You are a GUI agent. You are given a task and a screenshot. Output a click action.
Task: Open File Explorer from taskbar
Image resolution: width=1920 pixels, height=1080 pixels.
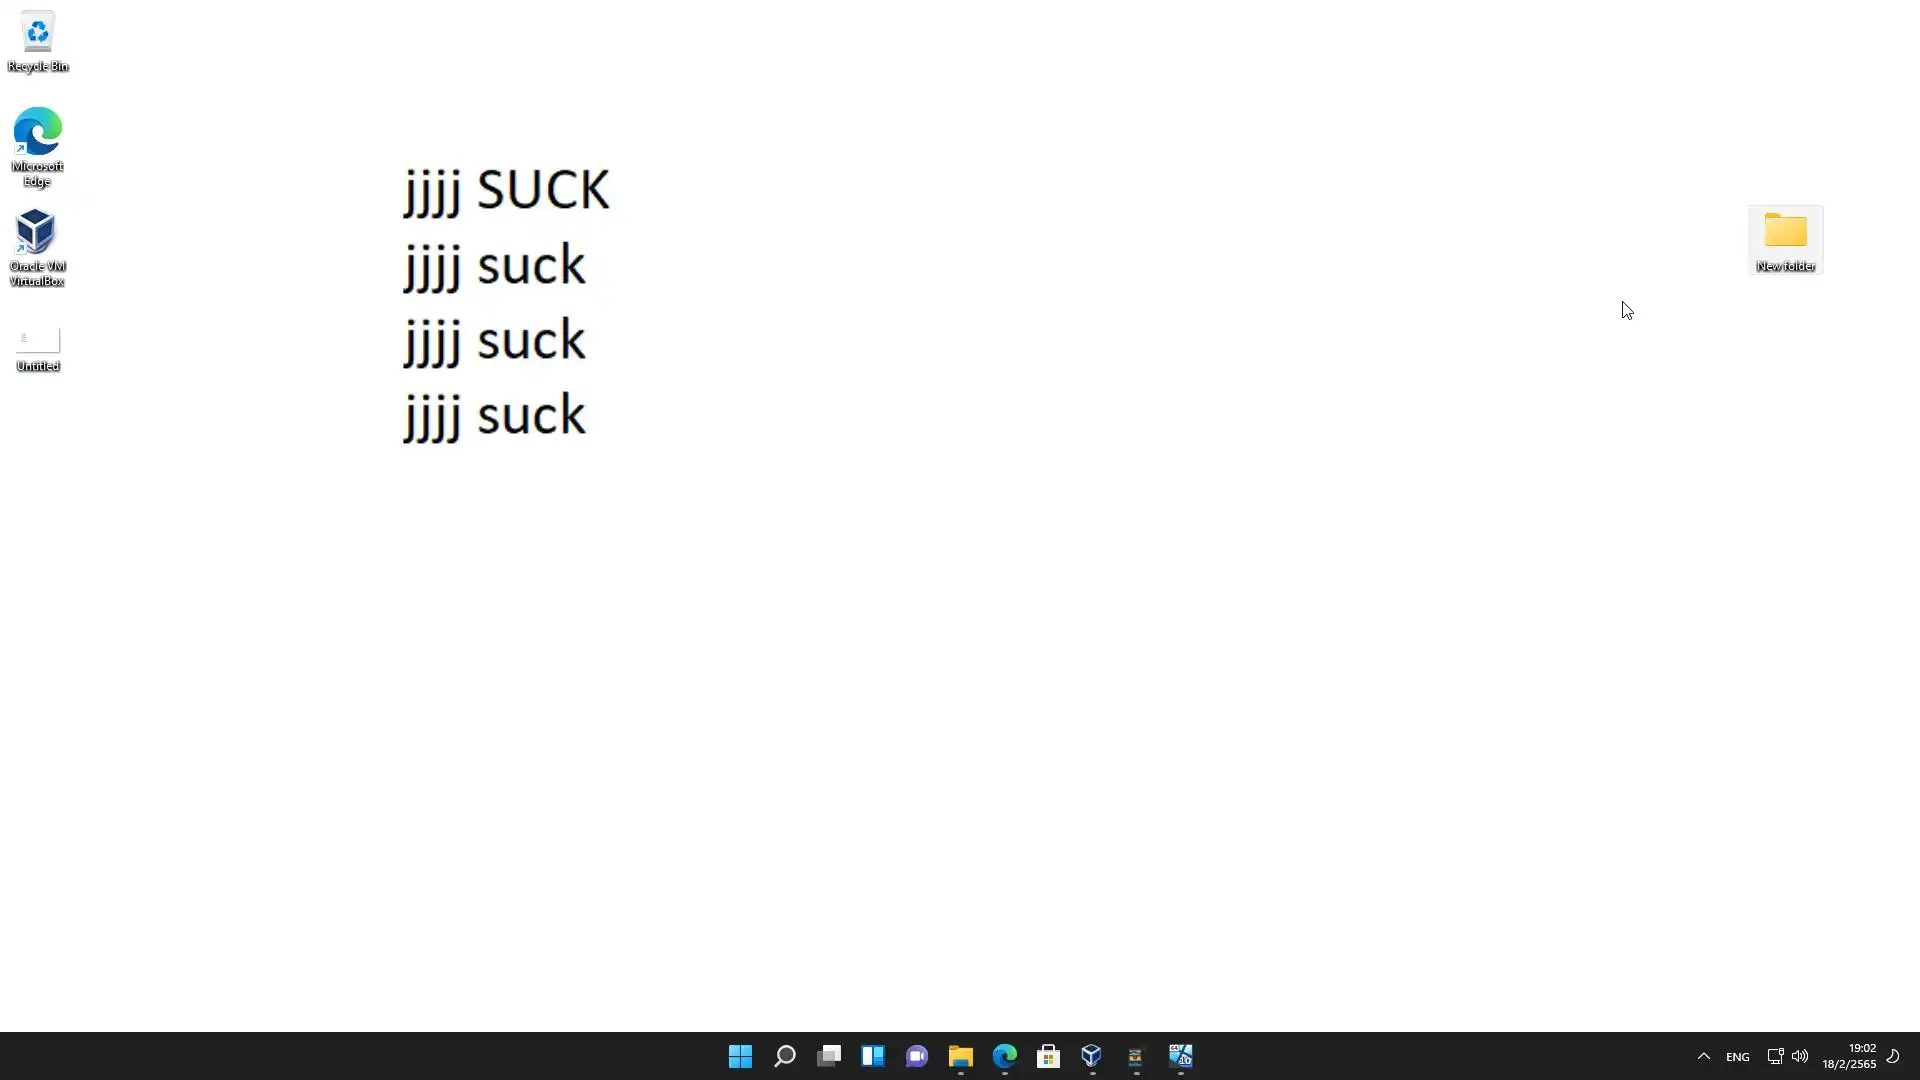pos(961,1056)
